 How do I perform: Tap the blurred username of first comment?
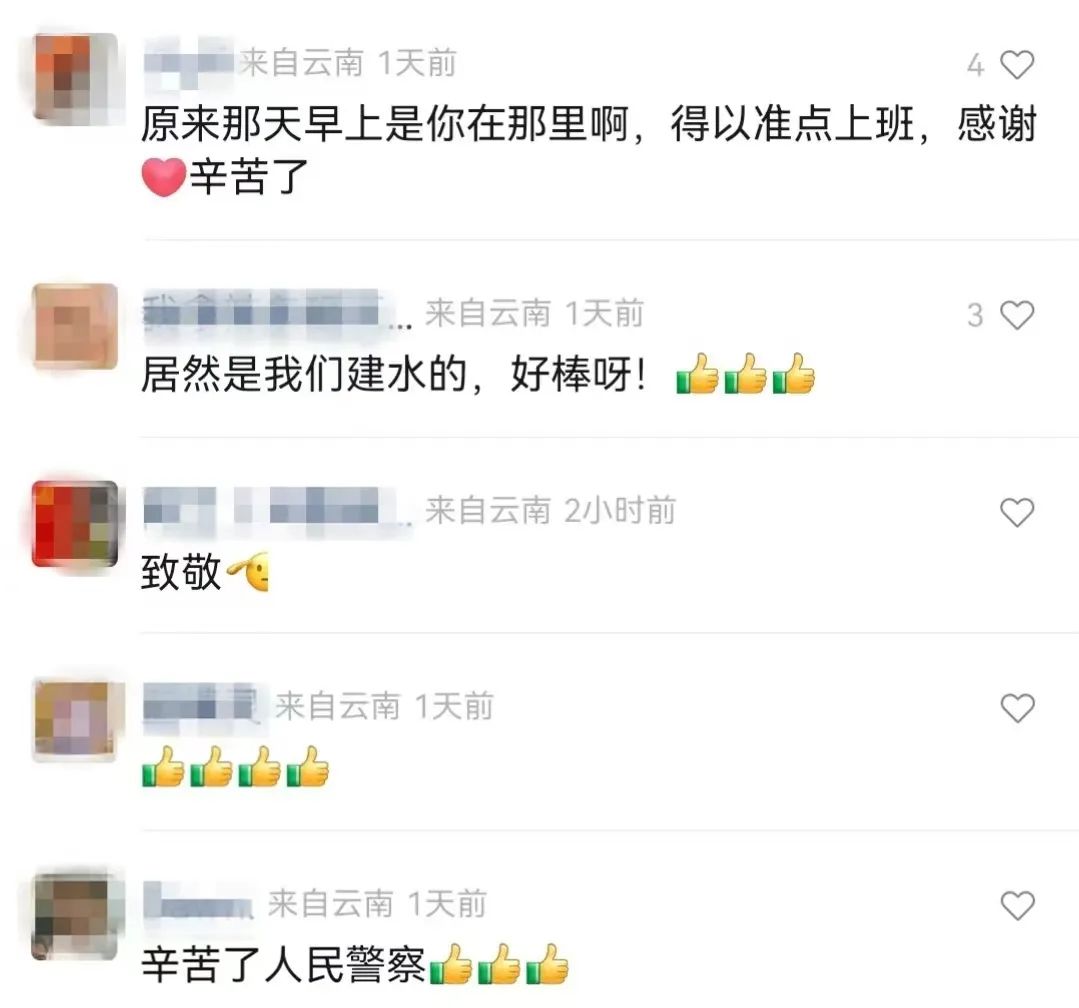pyautogui.click(x=189, y=64)
